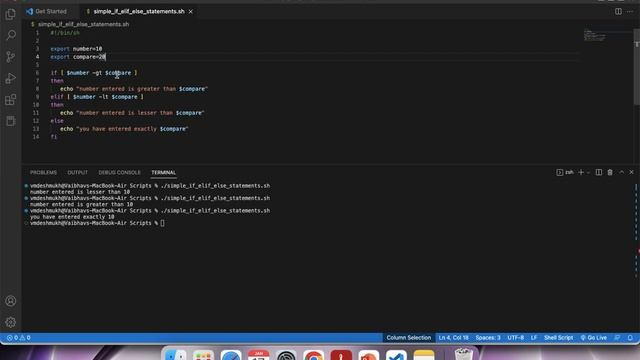Open the Search view in activity bar

point(11,35)
